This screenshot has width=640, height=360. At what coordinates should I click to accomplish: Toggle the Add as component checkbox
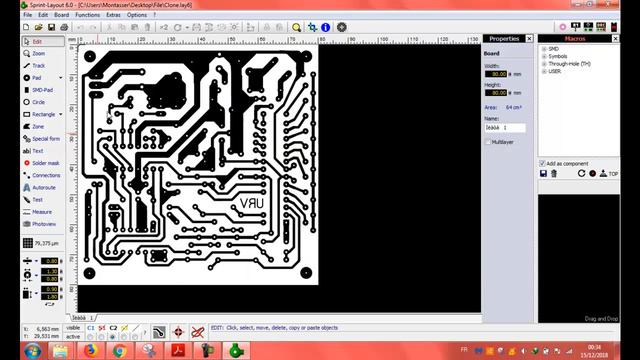542,163
